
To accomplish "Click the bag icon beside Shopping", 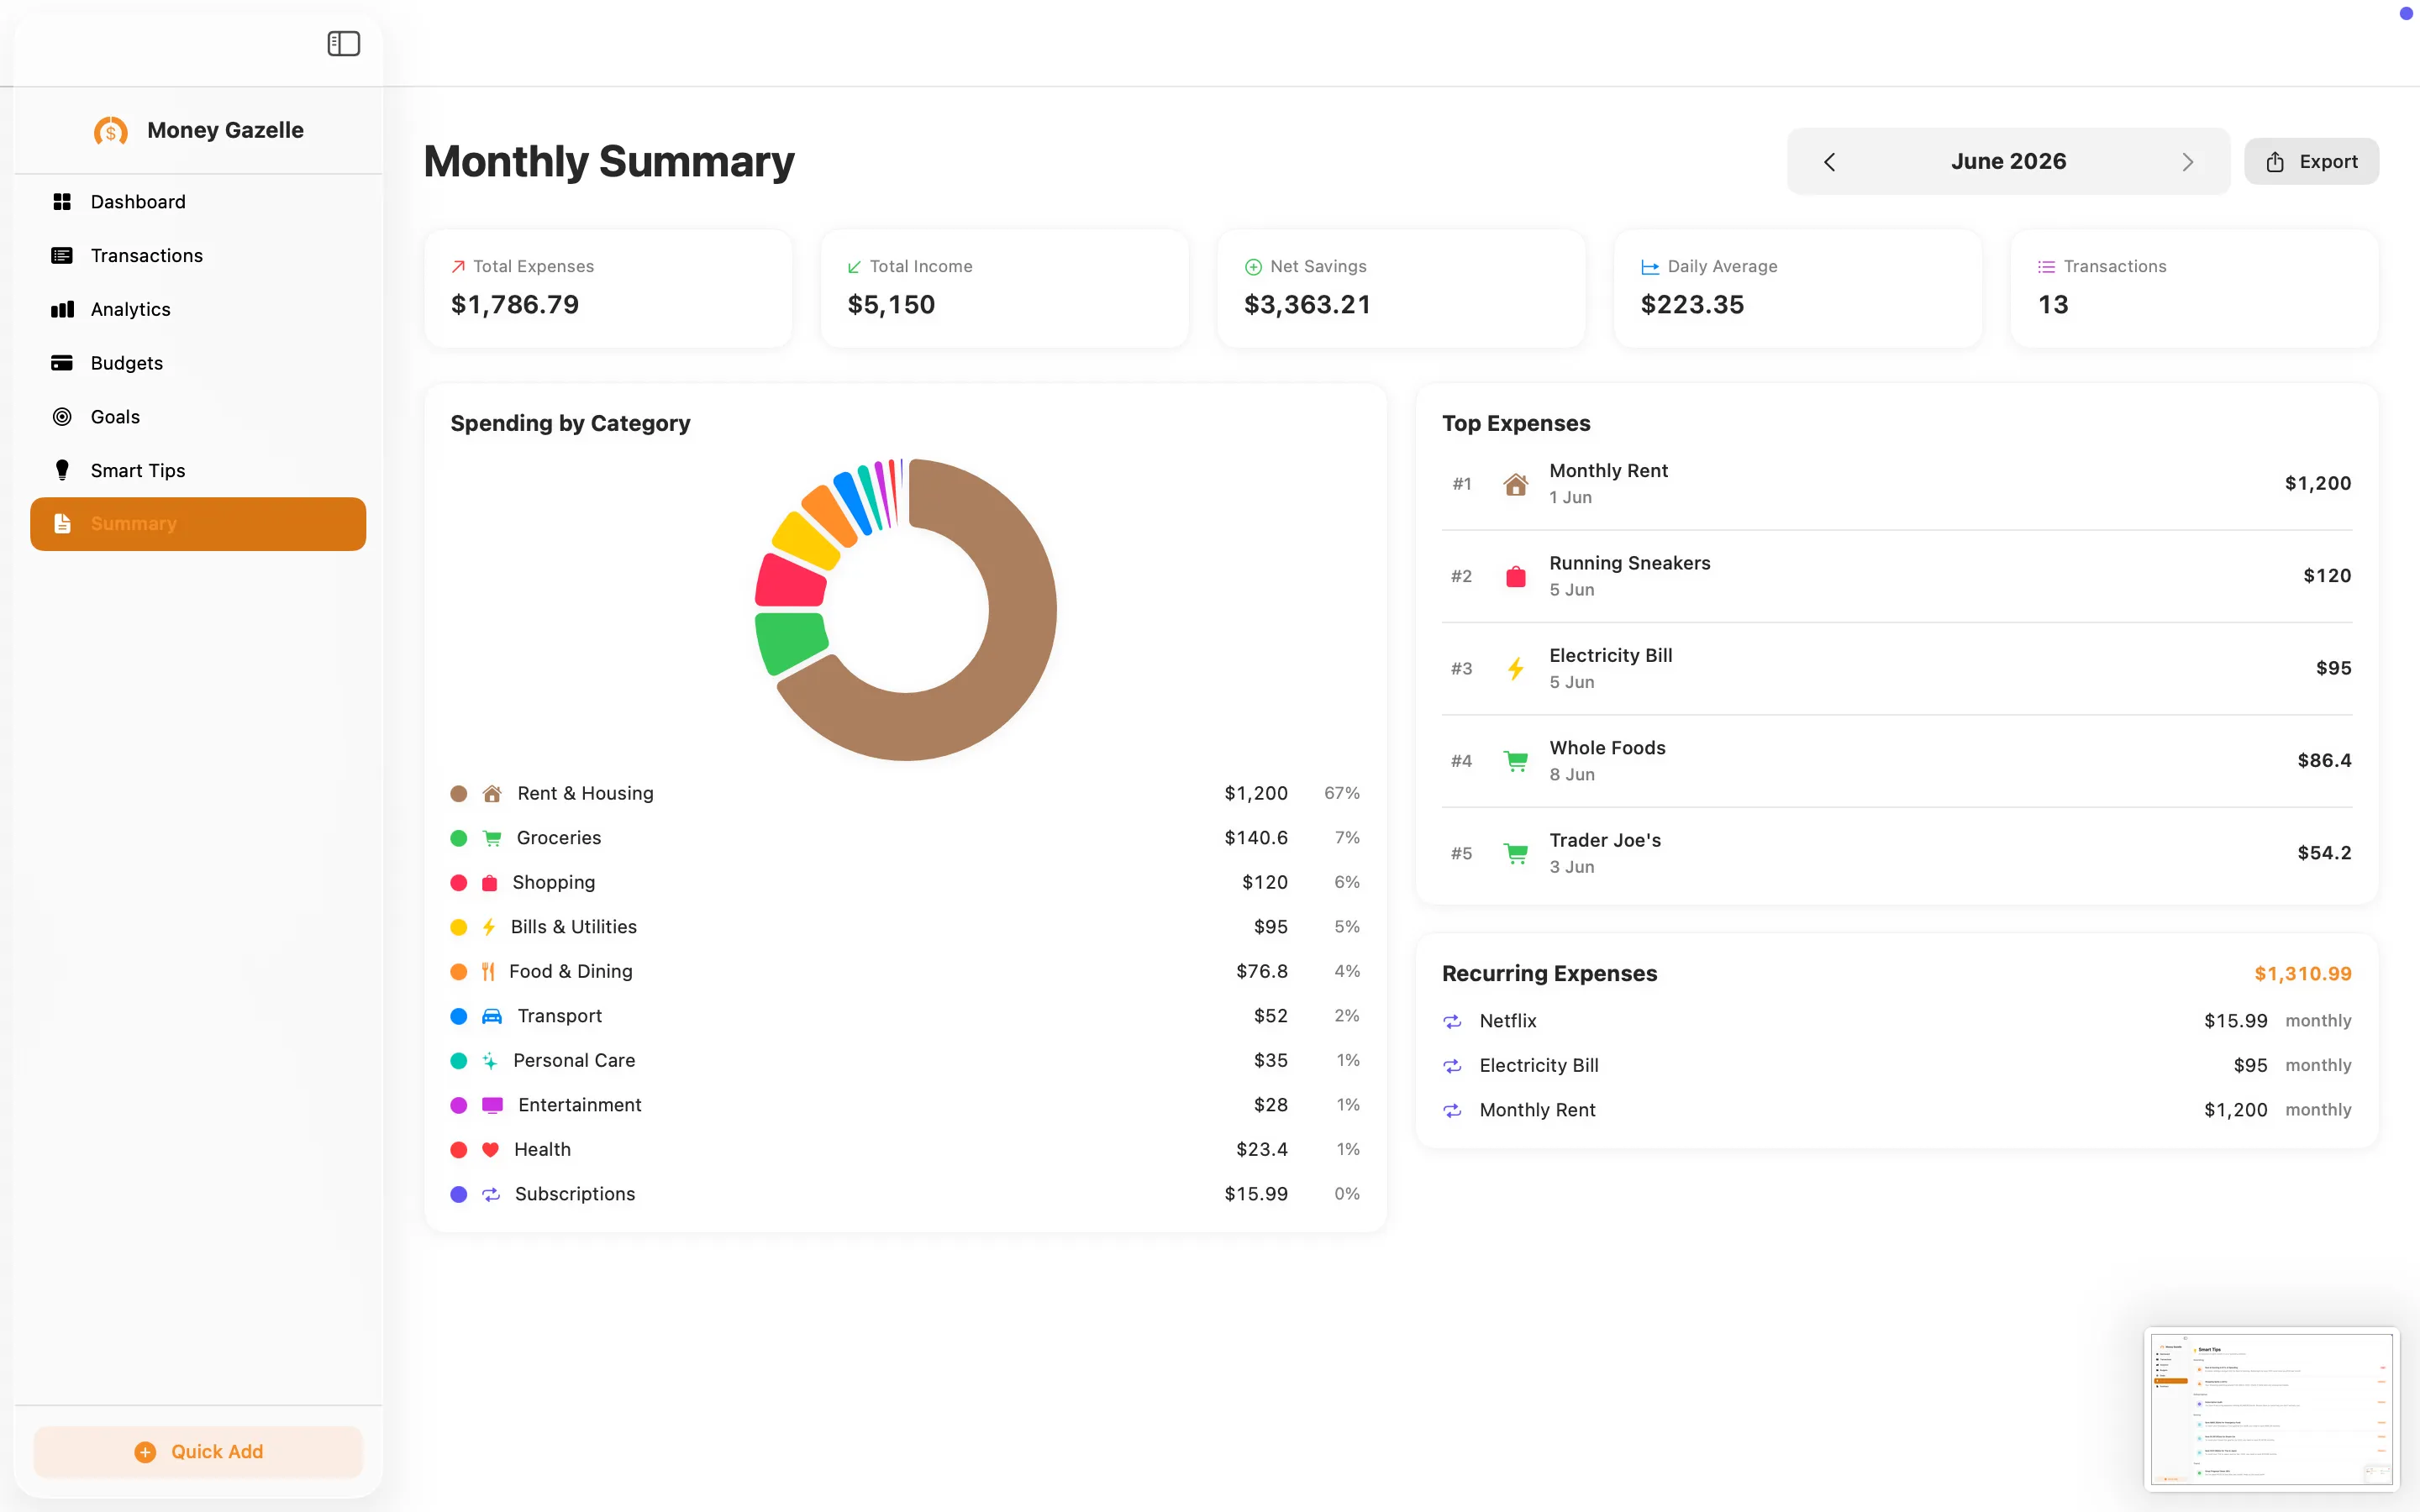I will pos(490,883).
